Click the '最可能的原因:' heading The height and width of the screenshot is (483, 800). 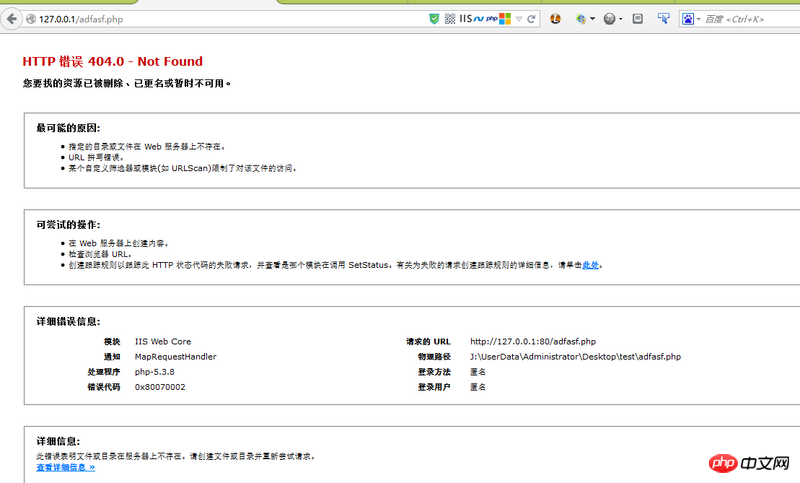(68, 128)
